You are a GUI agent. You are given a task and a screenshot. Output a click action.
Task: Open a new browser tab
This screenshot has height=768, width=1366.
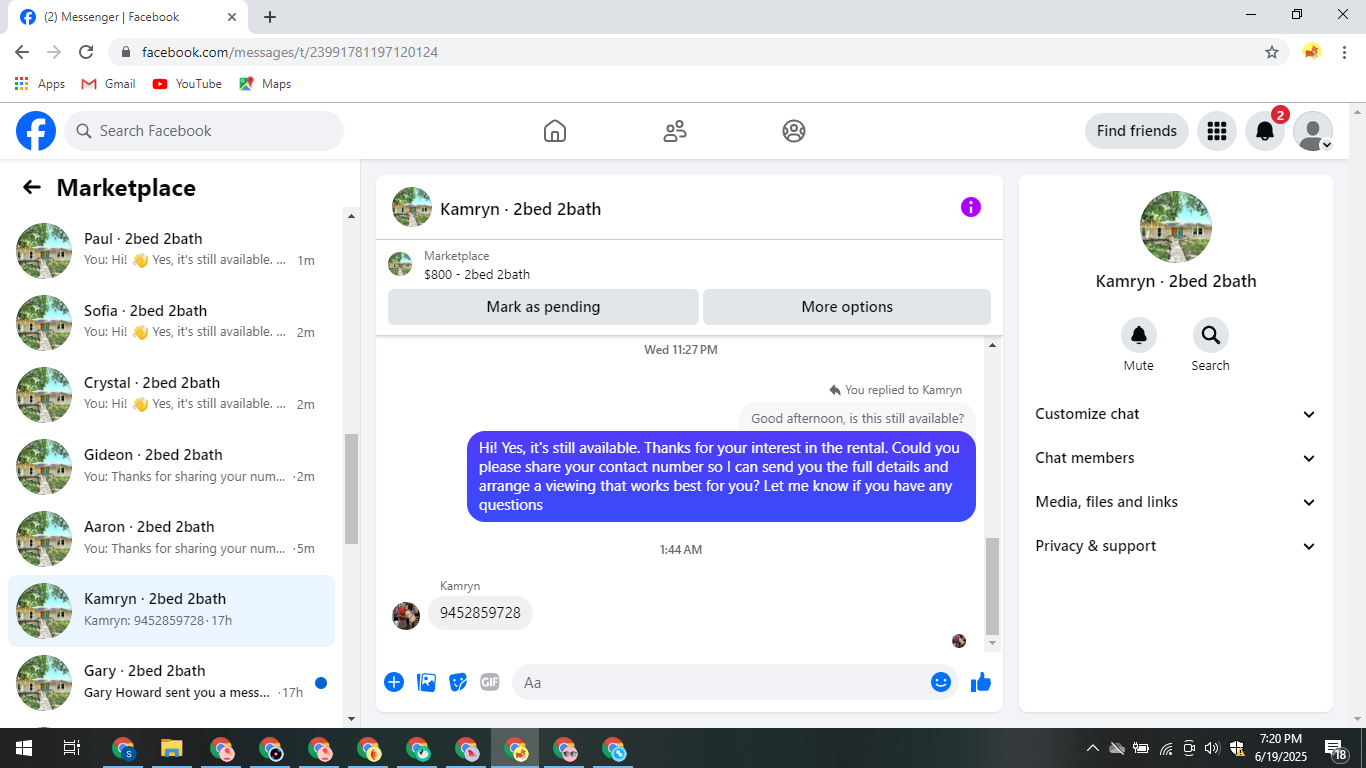(270, 17)
